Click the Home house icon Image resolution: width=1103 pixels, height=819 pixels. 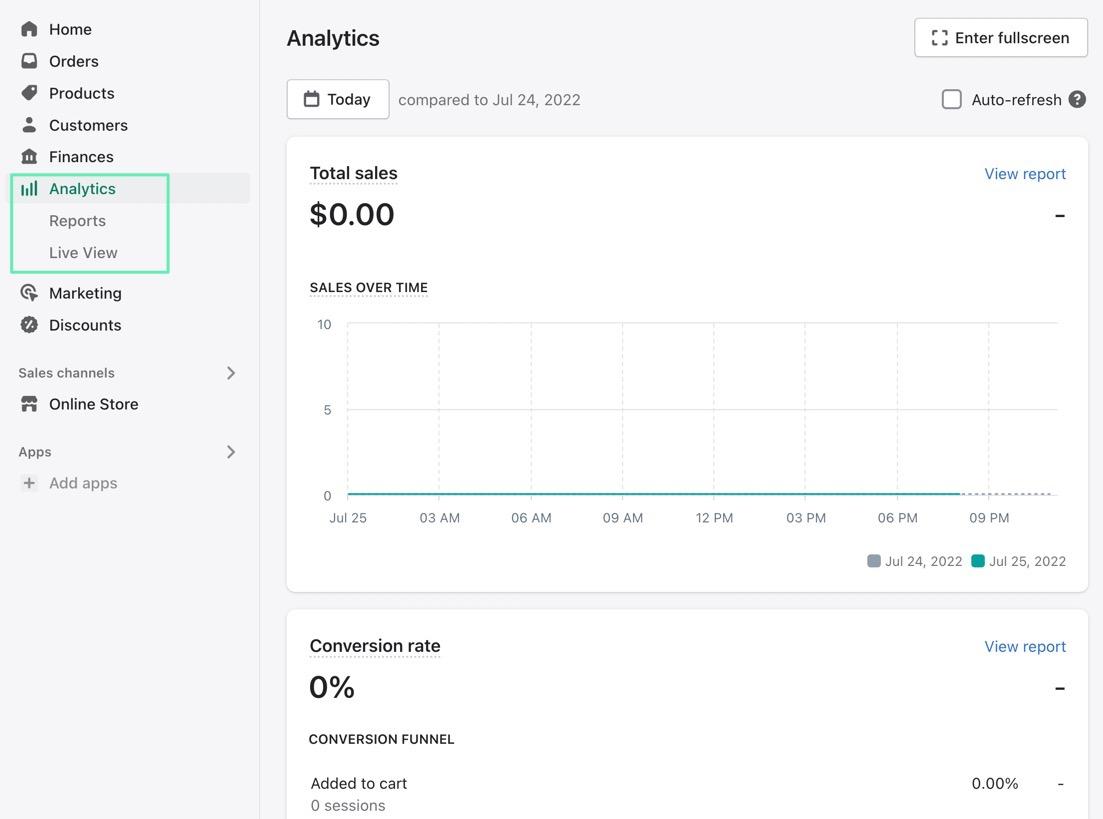tap(29, 29)
